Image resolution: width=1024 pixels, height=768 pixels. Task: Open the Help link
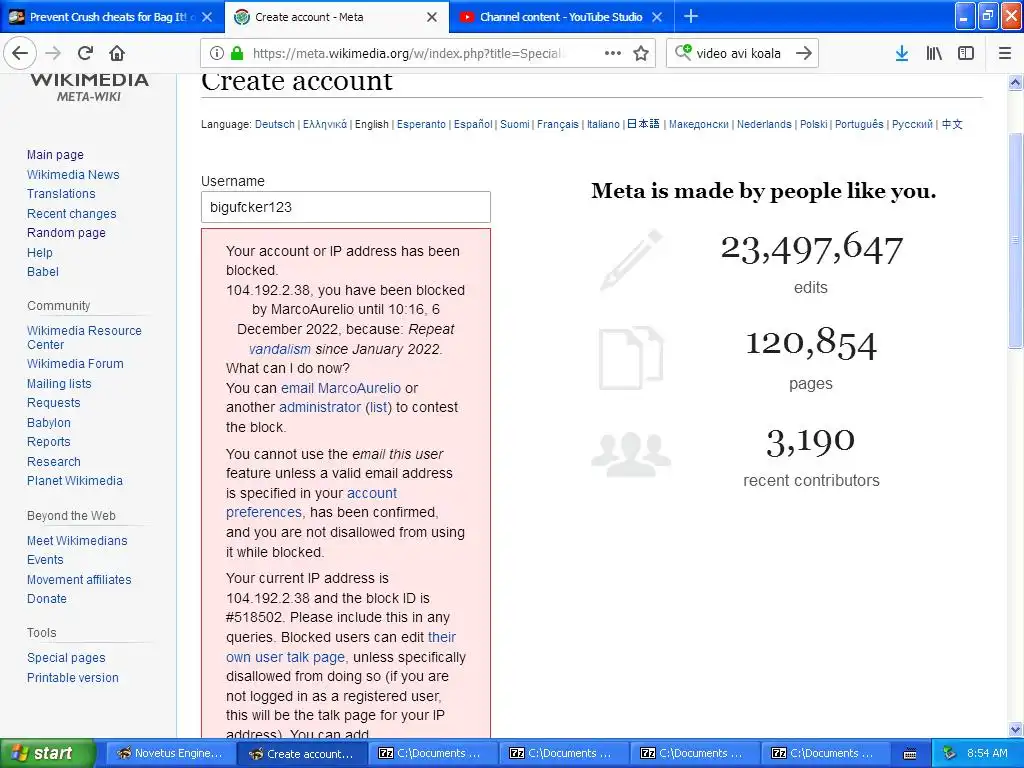(40, 253)
